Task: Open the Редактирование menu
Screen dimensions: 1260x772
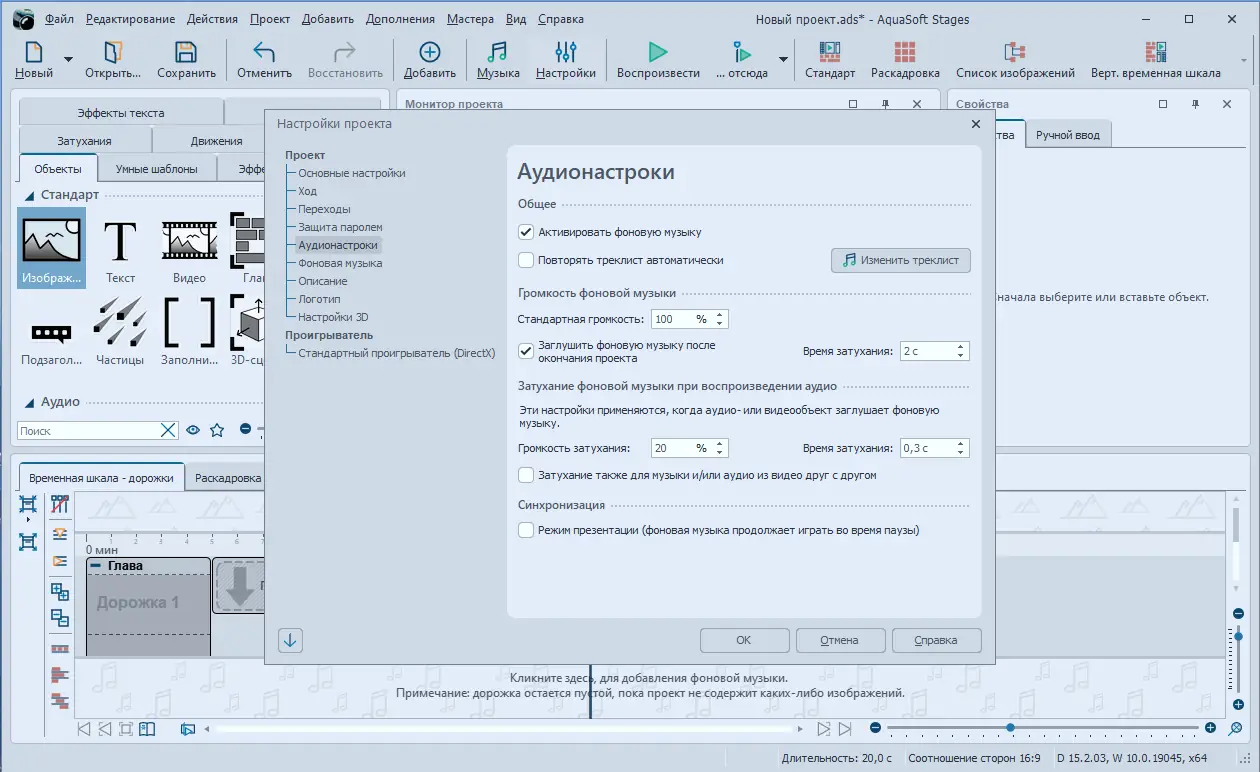Action: click(130, 19)
